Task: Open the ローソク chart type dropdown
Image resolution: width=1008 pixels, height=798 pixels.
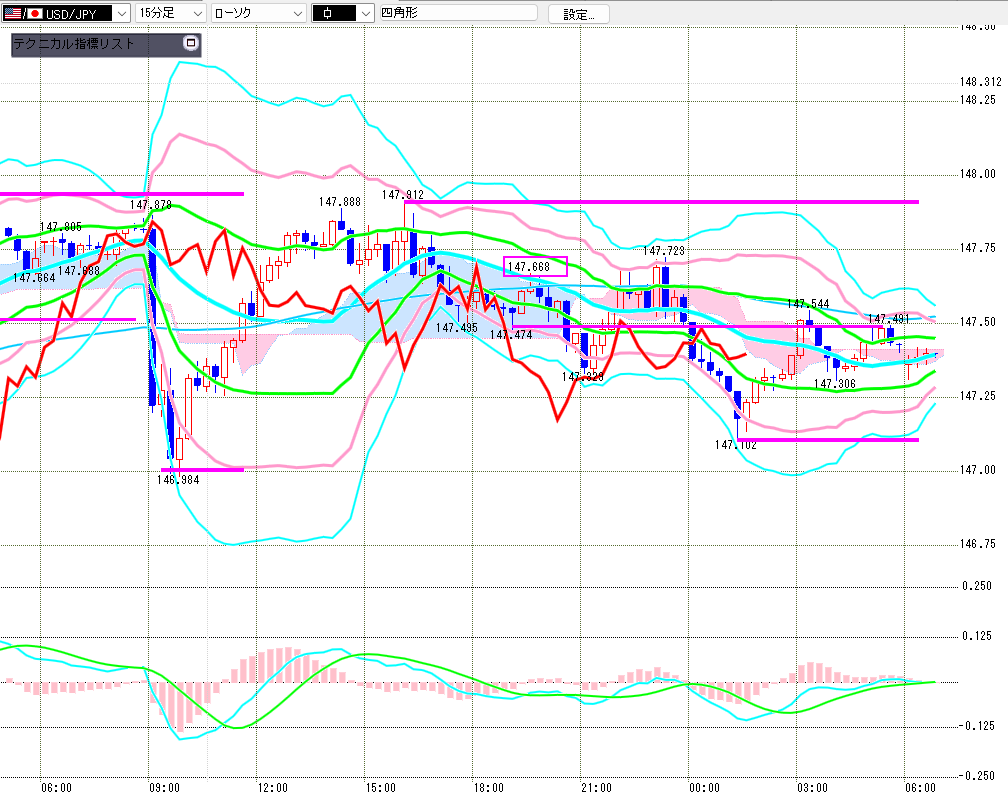Action: click(258, 13)
